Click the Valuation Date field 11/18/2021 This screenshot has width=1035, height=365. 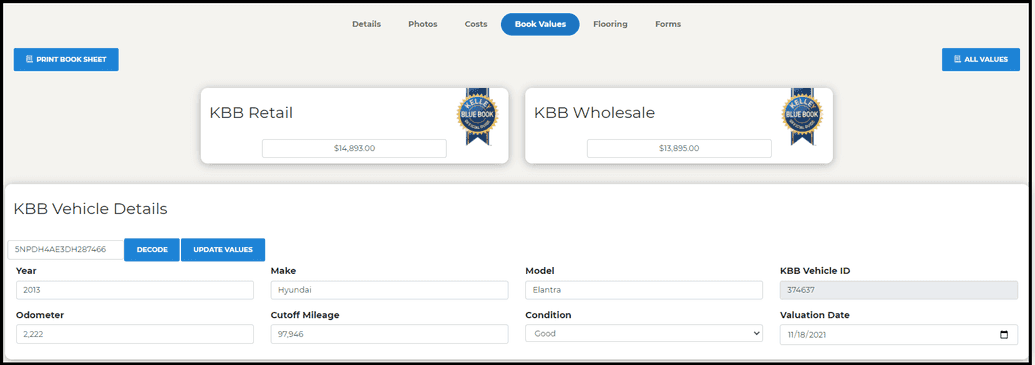(x=899, y=335)
